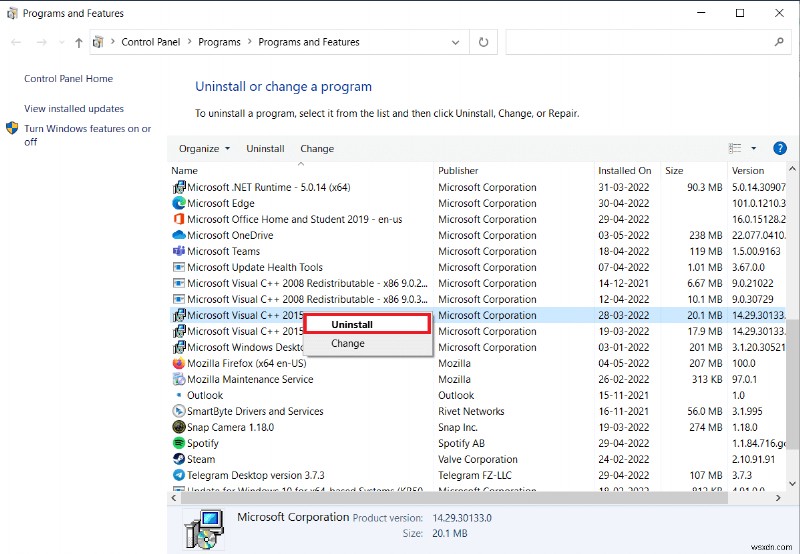This screenshot has width=800, height=554.
Task: Click Programs in the breadcrumb path
Action: [219, 42]
